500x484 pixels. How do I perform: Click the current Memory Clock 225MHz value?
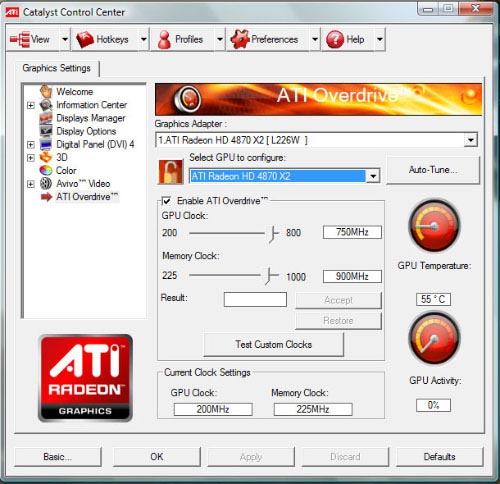[313, 409]
